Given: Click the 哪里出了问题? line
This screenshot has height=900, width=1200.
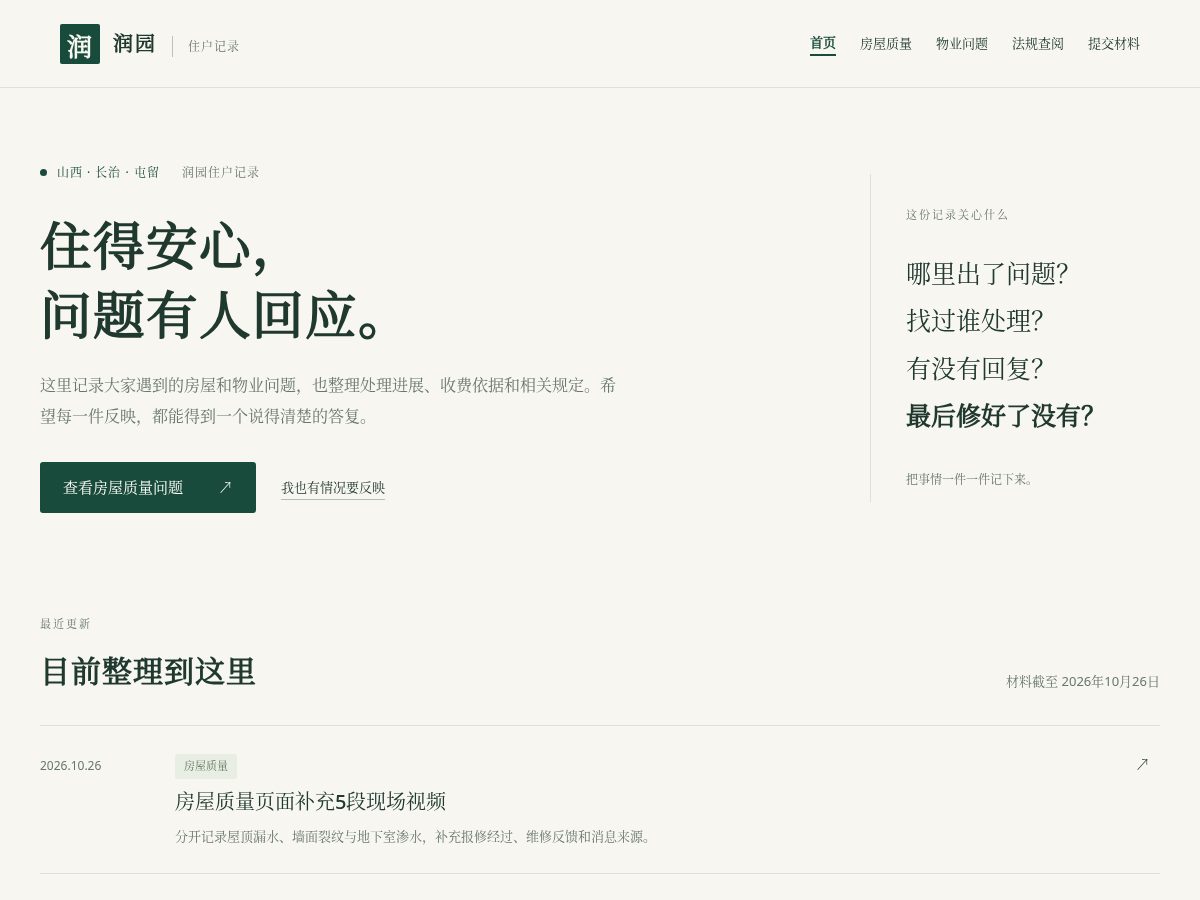Looking at the screenshot, I should (987, 274).
